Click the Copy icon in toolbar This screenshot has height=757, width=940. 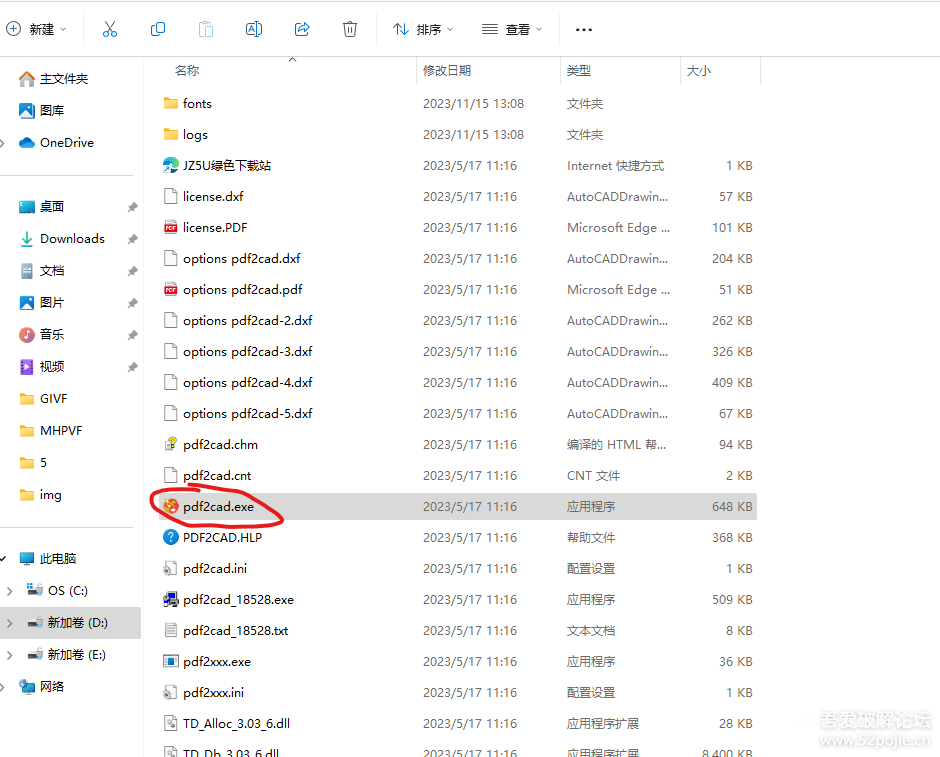158,29
